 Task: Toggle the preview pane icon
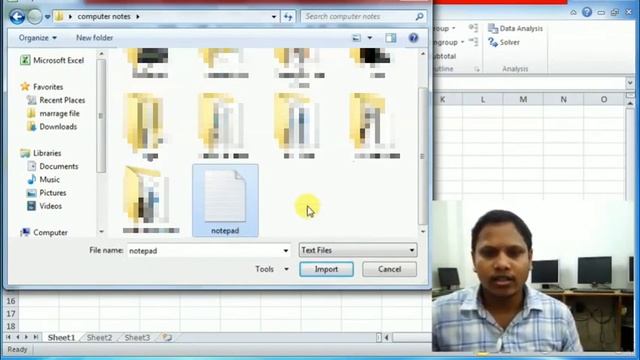pos(391,38)
